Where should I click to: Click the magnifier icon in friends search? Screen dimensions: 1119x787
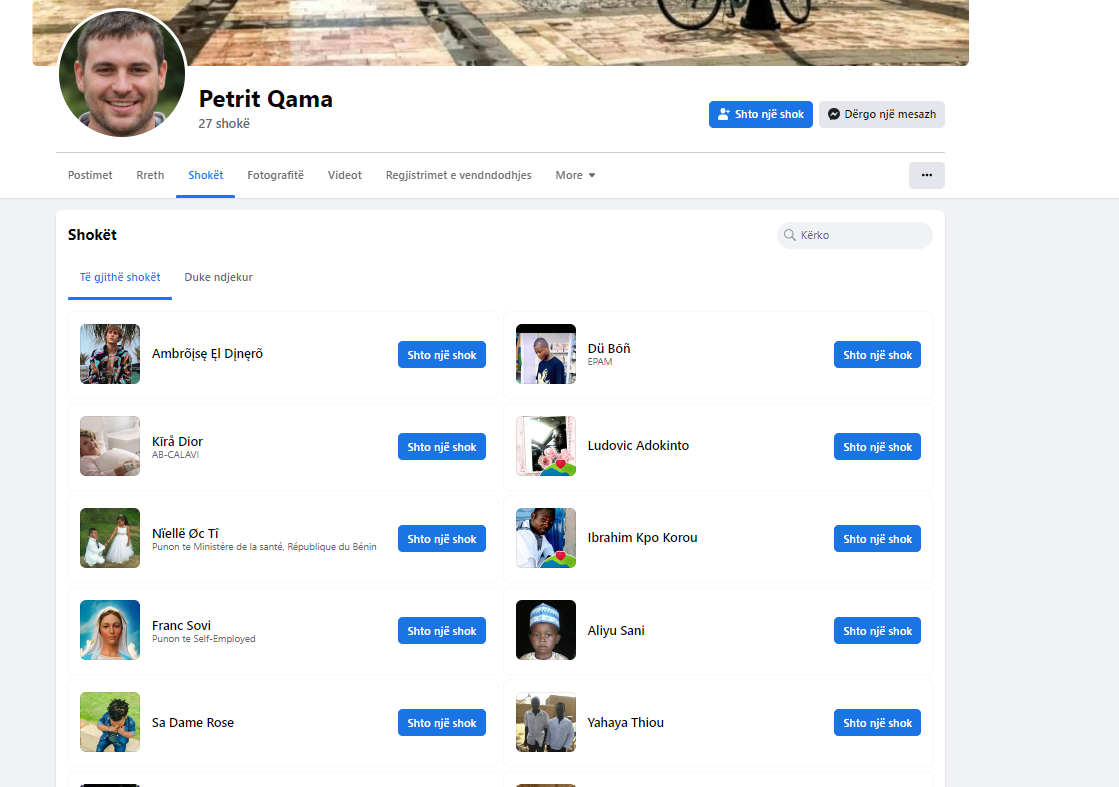point(790,235)
